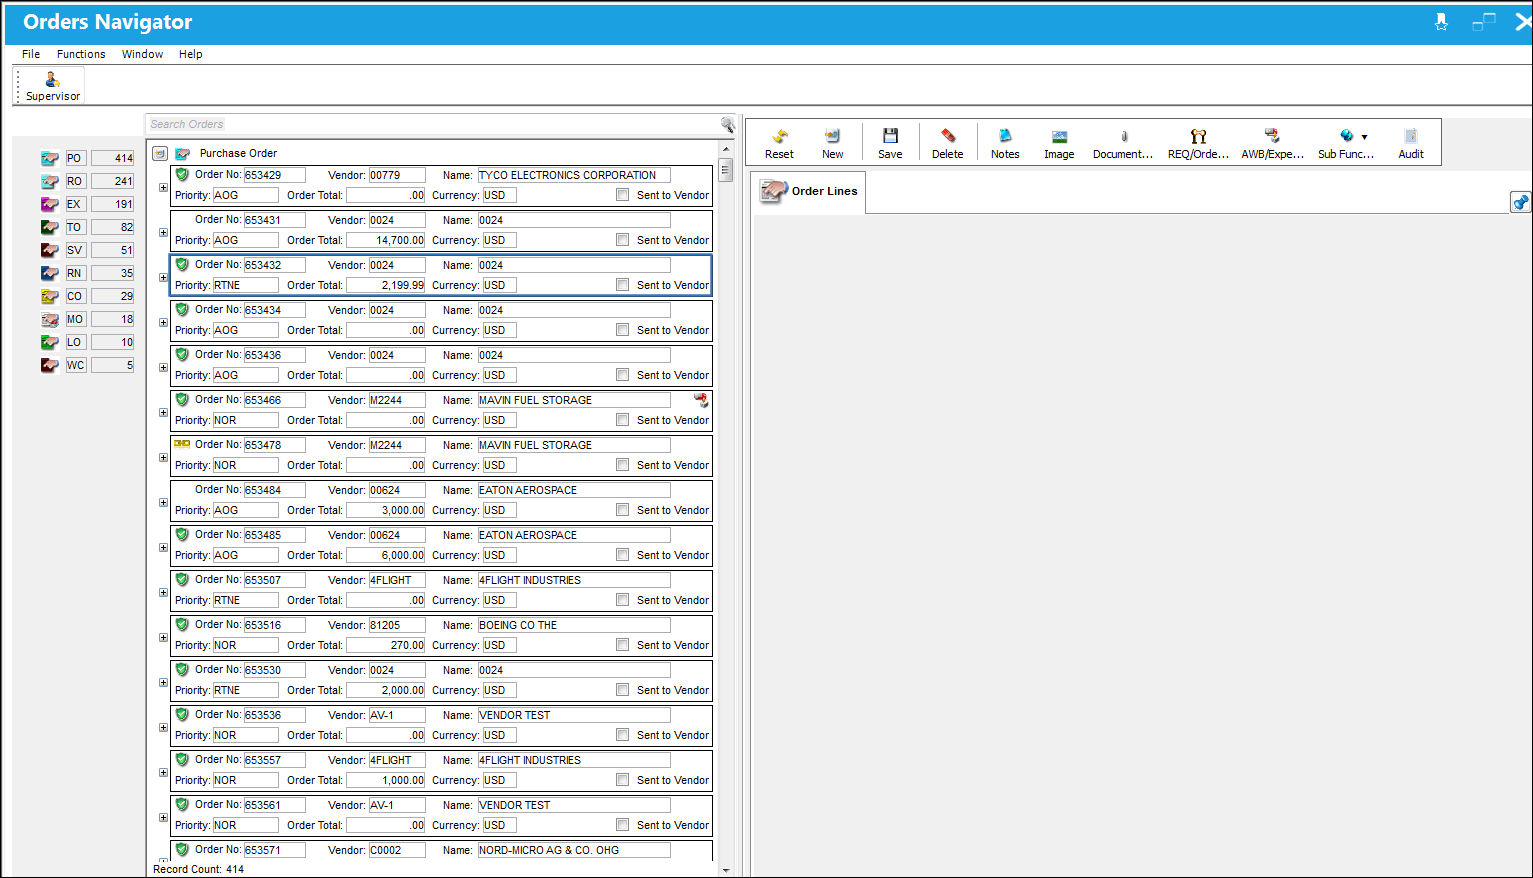Viewport: 1533px width, 878px height.
Task: Open the Window menu
Action: pyautogui.click(x=142, y=54)
